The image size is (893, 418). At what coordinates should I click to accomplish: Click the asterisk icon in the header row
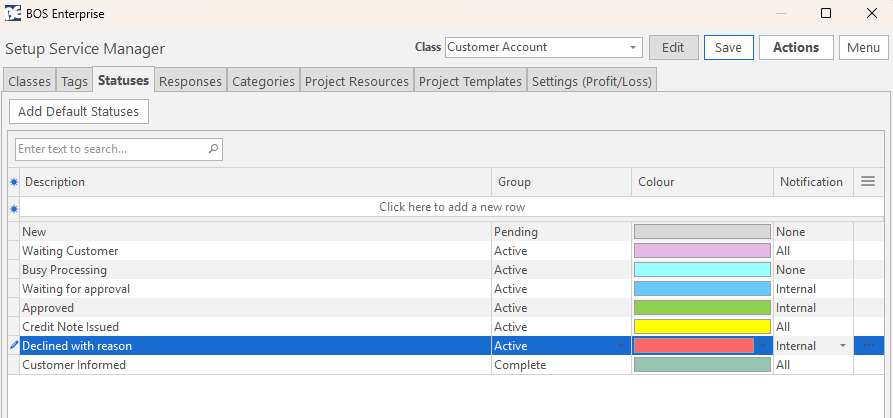coord(14,182)
